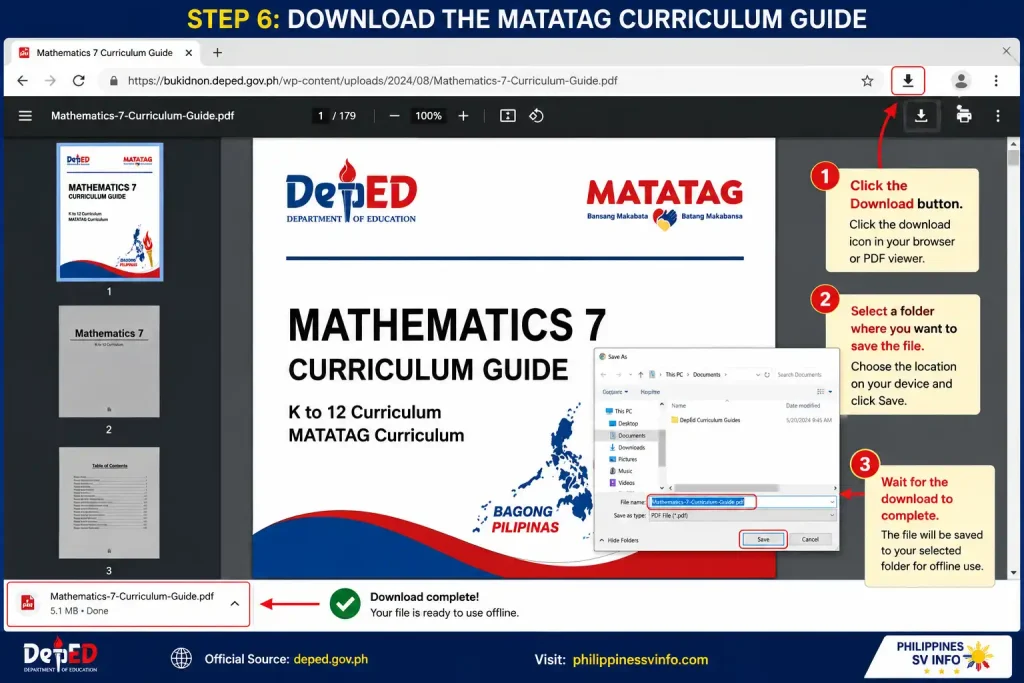Click the PDF viewer download button
The height and width of the screenshot is (683, 1024).
point(921,116)
